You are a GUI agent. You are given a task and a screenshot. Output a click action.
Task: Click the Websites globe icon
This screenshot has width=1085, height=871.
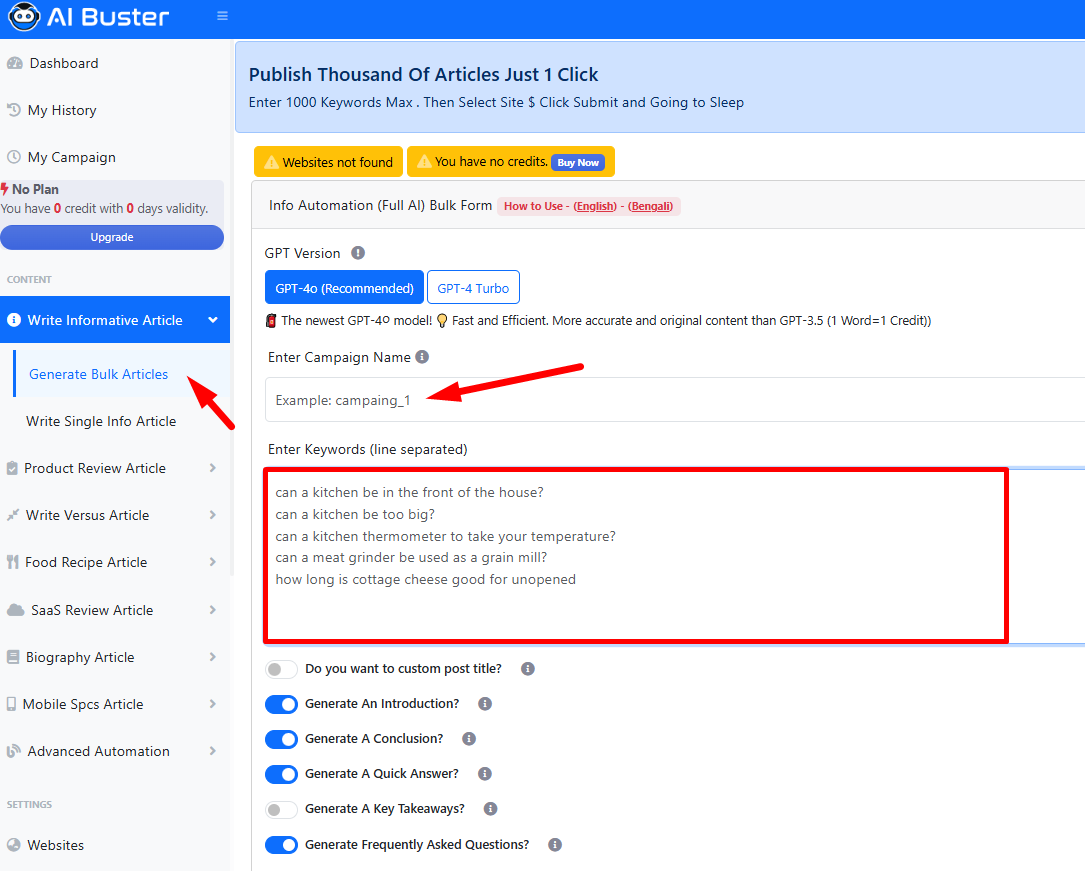point(13,845)
